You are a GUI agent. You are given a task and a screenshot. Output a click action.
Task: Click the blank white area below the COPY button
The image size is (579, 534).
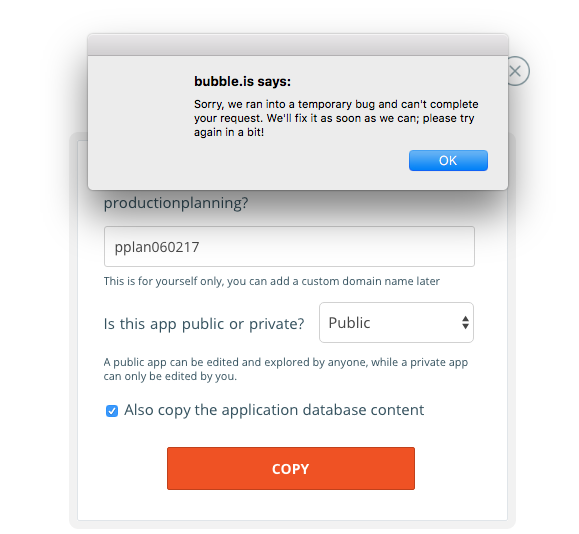tap(292, 505)
